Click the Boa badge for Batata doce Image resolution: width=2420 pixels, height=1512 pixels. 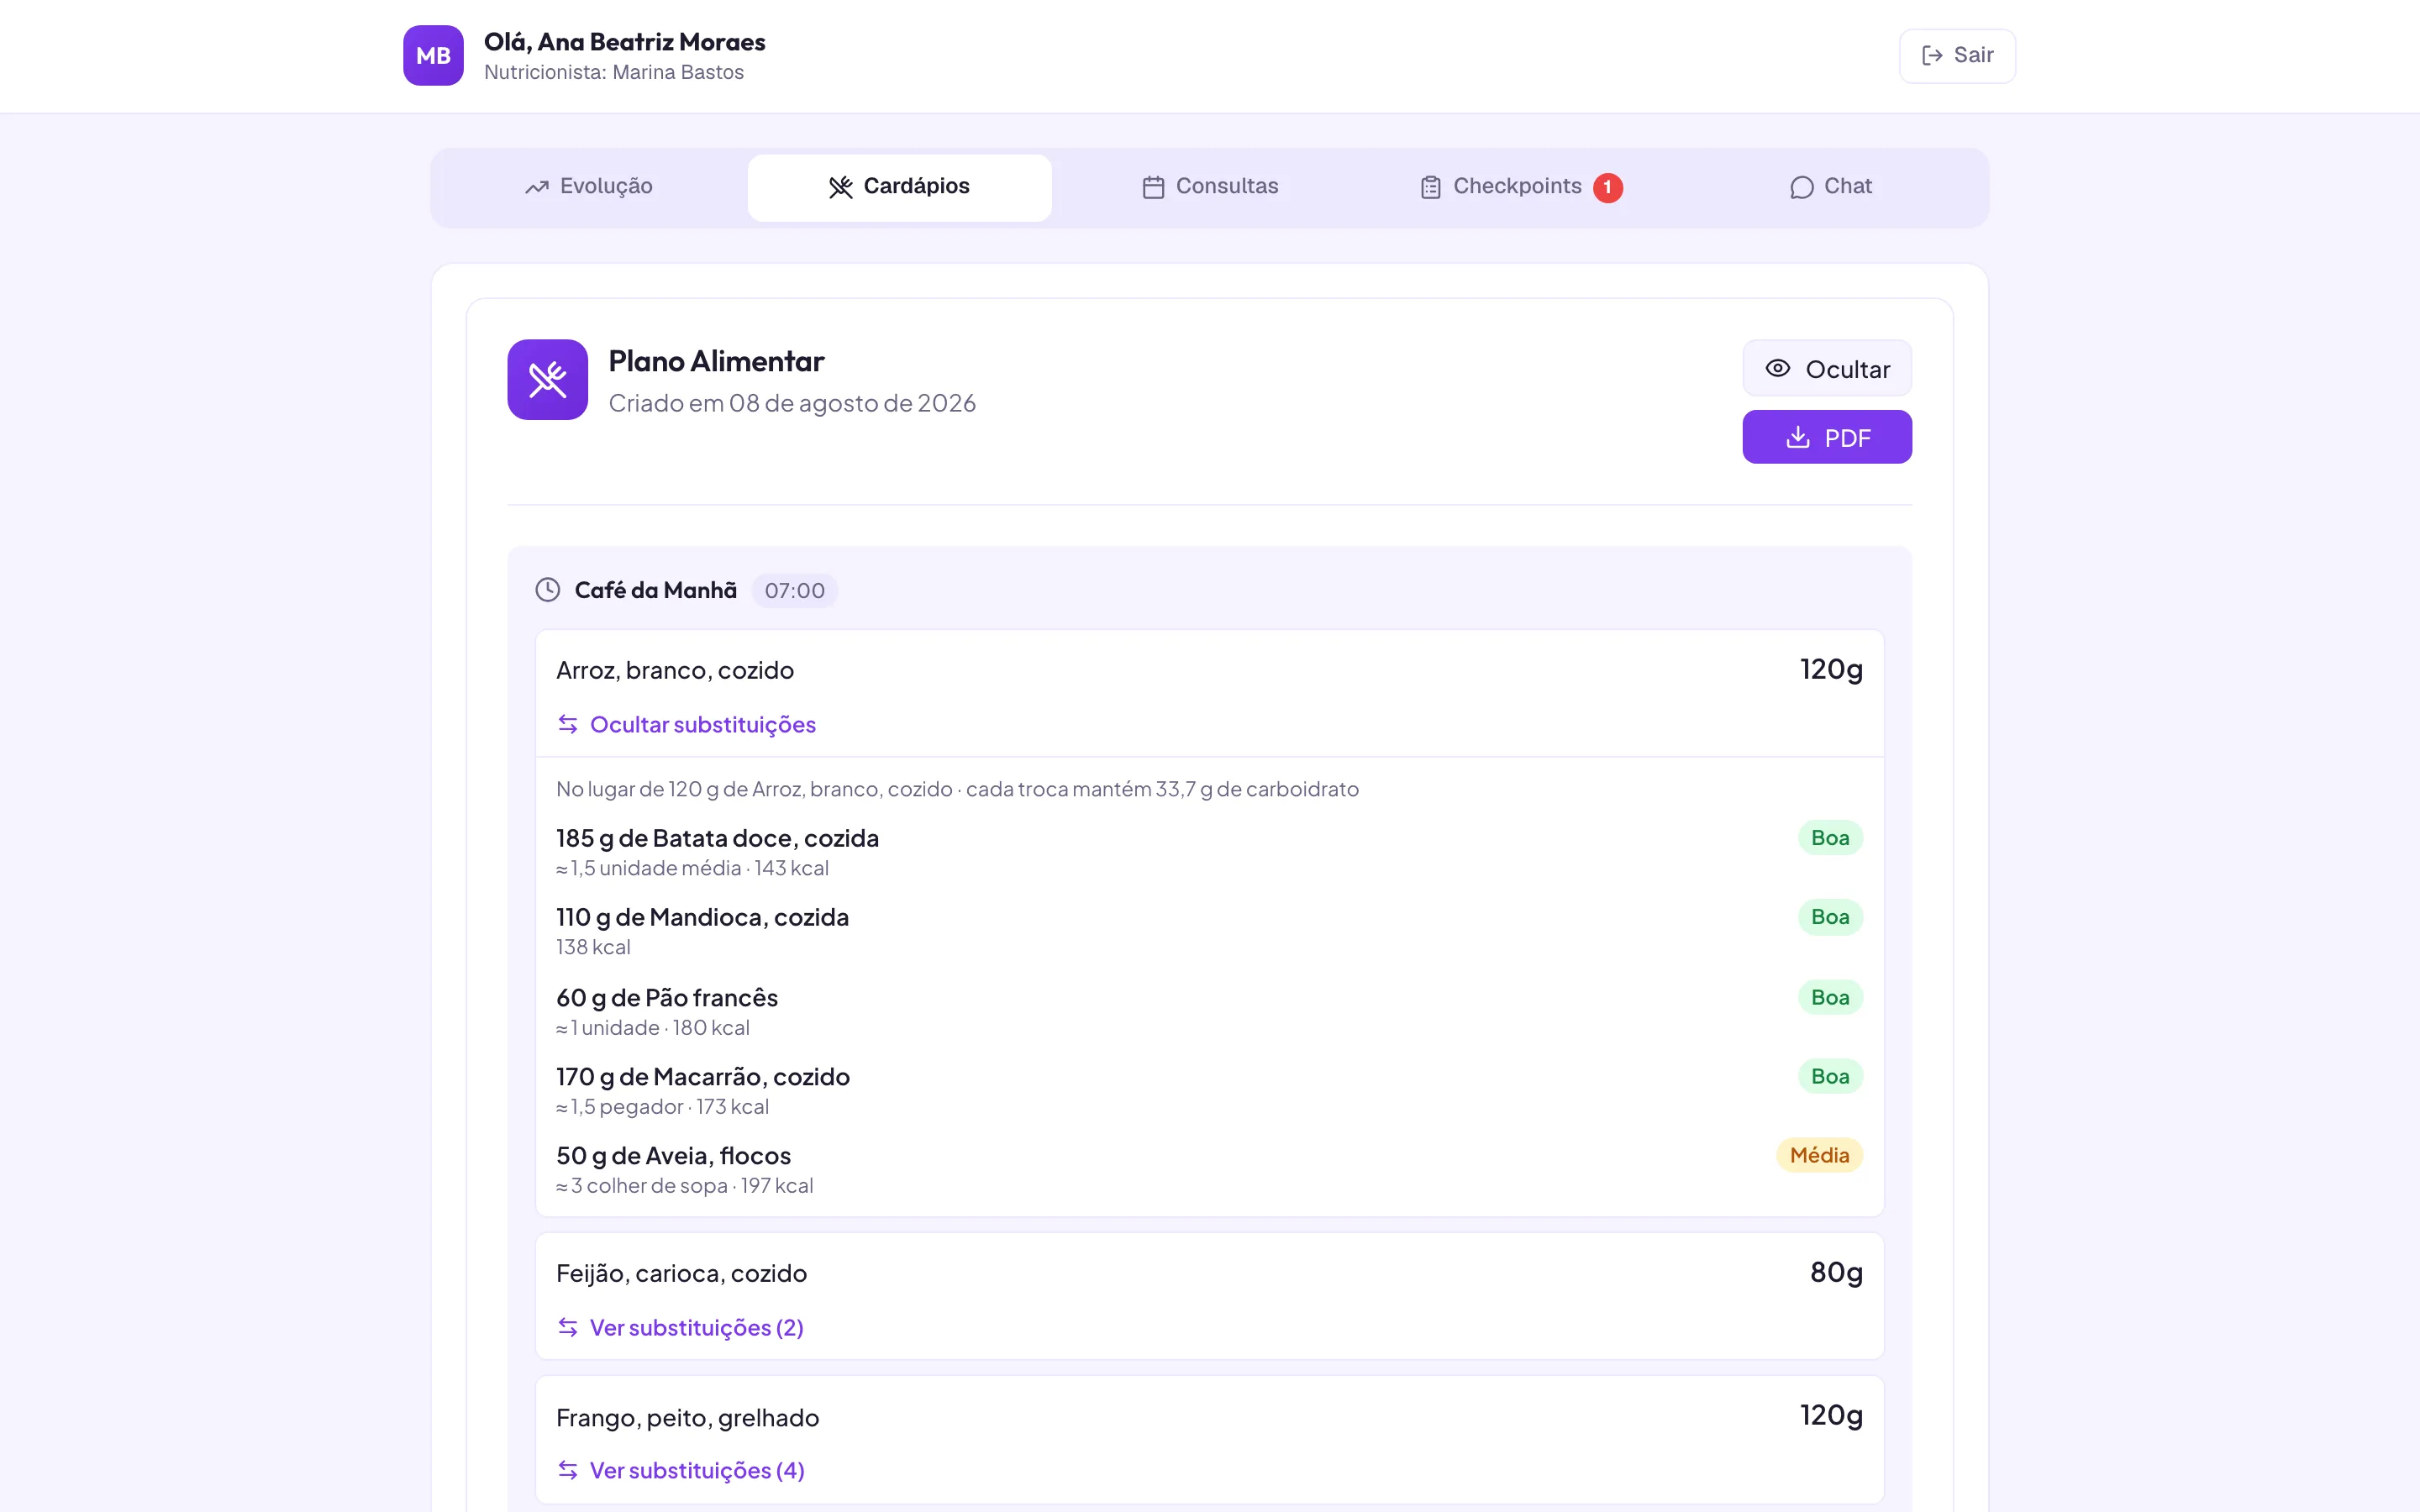[1830, 838]
